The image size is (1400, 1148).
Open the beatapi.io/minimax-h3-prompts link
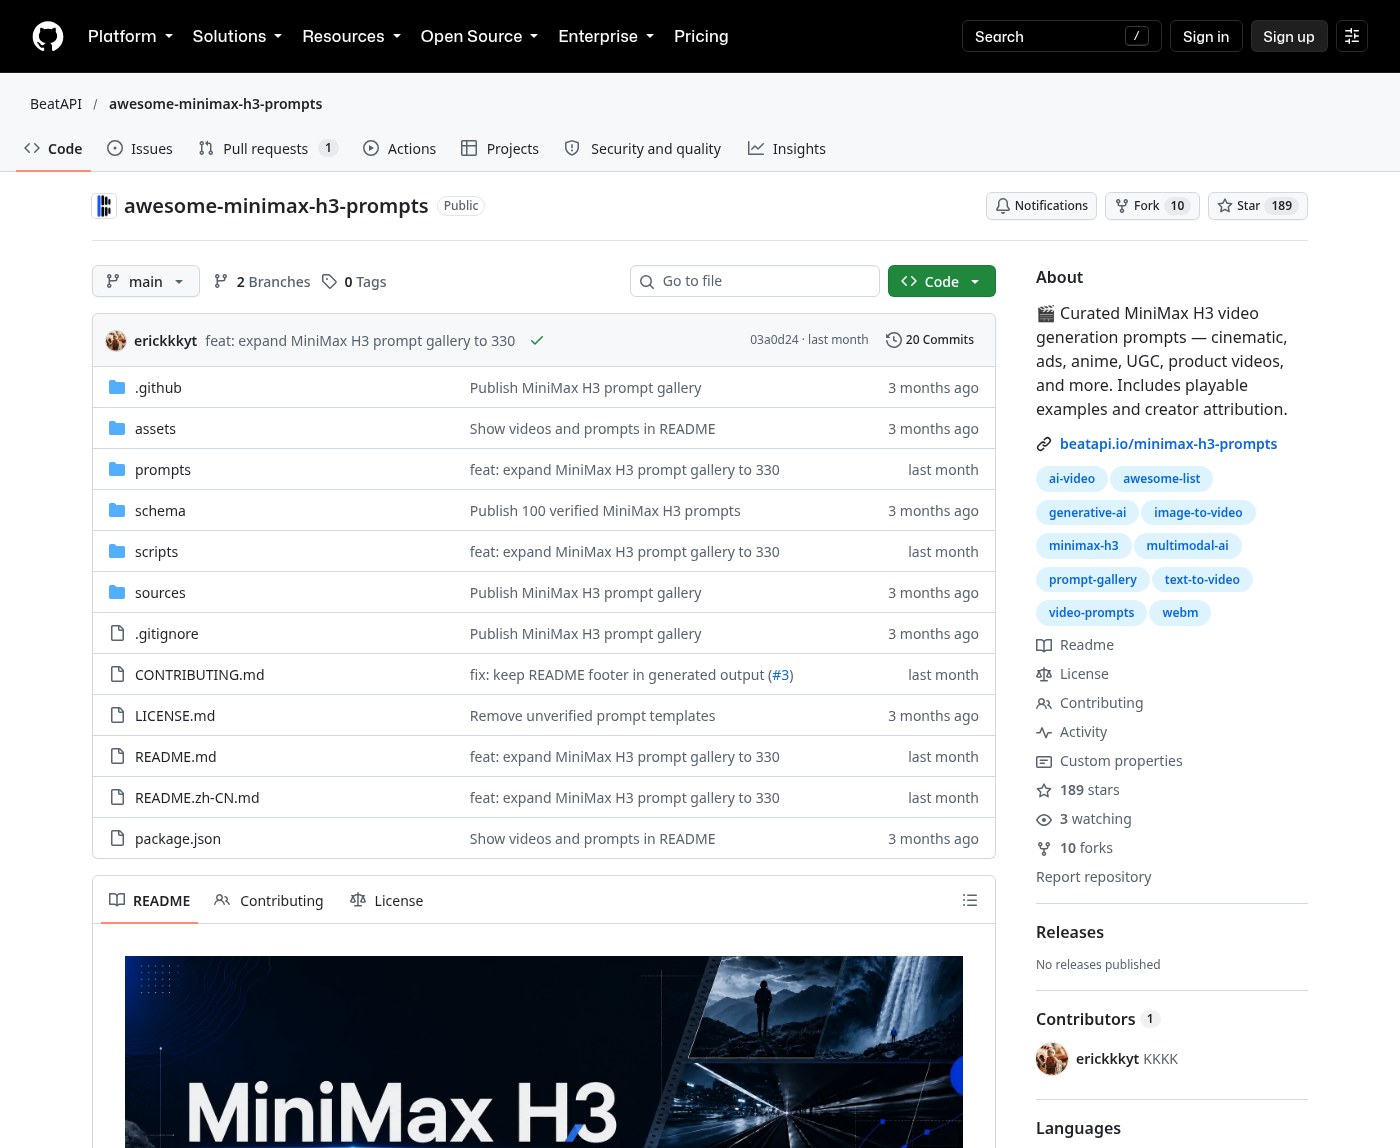point(1168,444)
